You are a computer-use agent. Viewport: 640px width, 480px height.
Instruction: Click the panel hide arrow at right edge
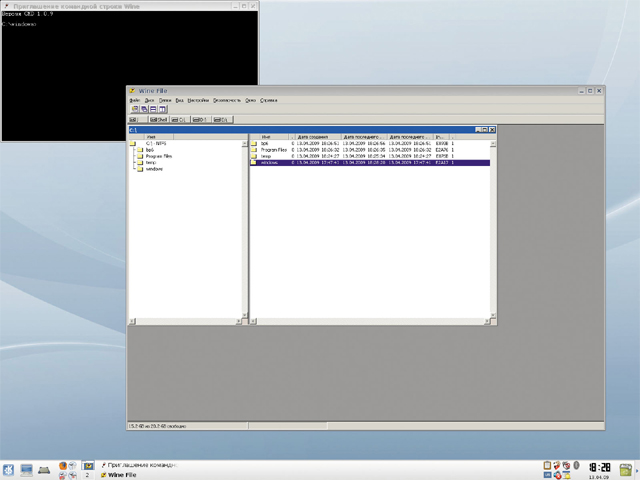pyautogui.click(x=637, y=470)
